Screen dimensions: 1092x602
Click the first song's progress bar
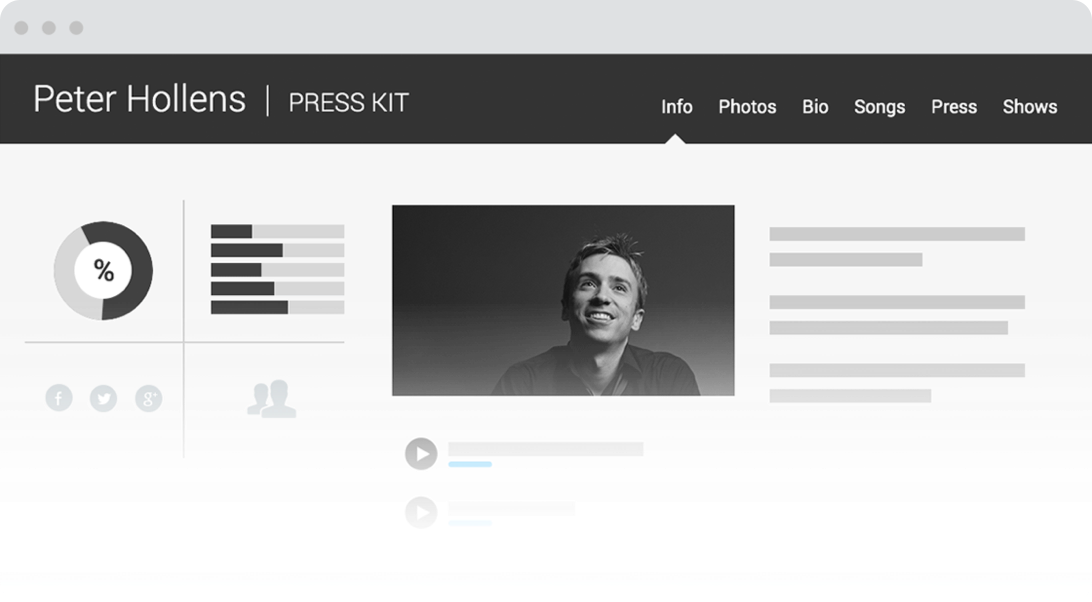[470, 464]
